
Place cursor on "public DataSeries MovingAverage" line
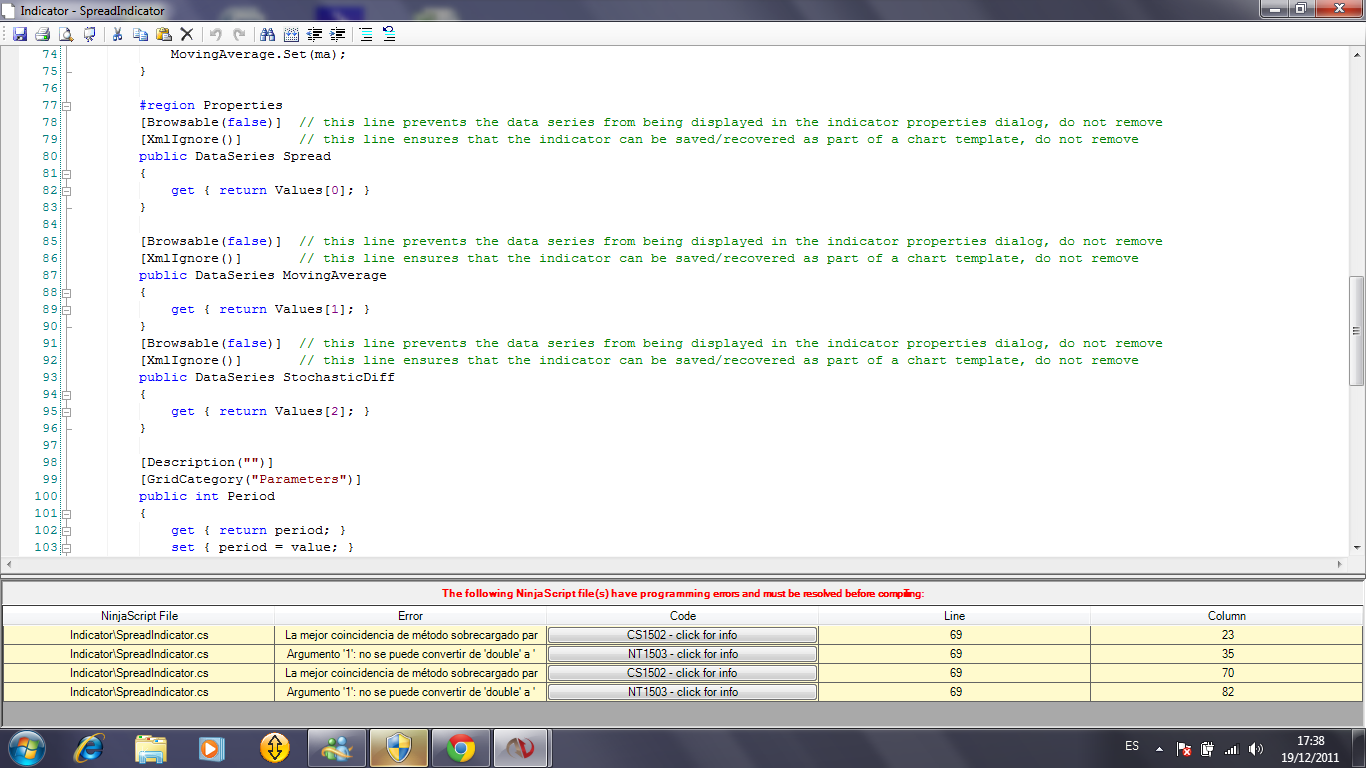pos(263,275)
